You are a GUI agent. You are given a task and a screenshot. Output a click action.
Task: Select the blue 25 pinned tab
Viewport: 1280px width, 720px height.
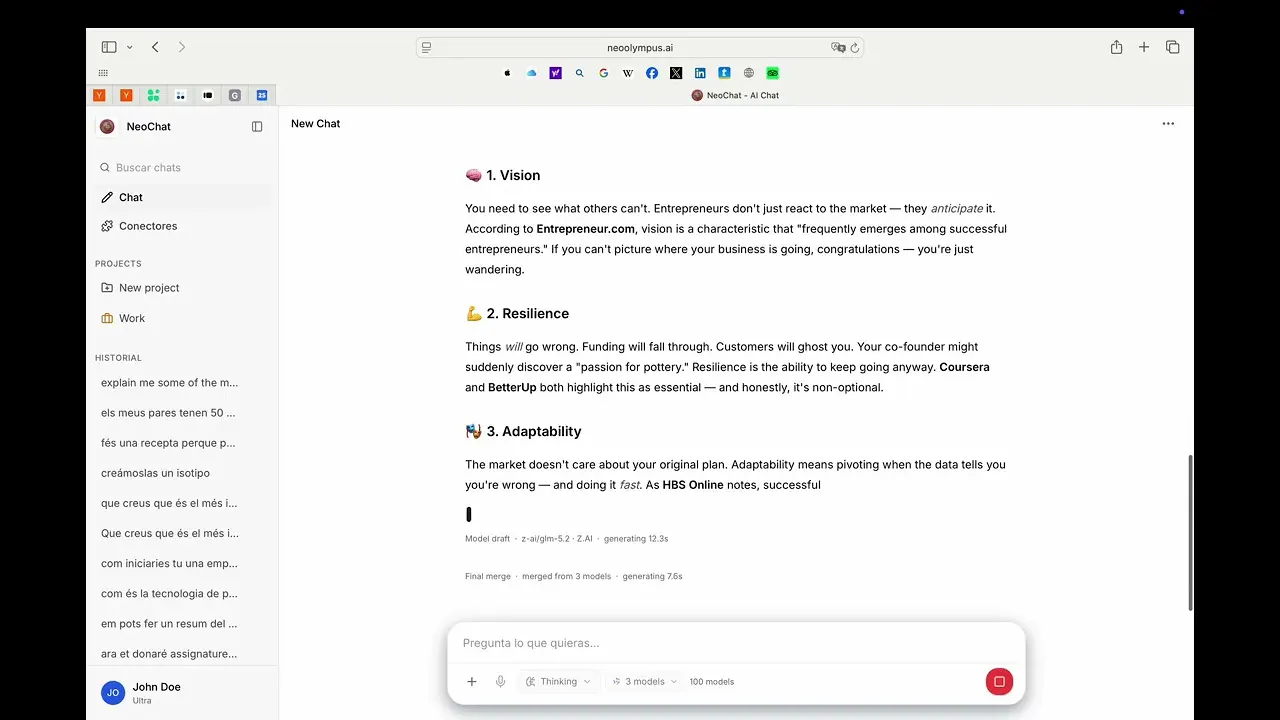[262, 95]
